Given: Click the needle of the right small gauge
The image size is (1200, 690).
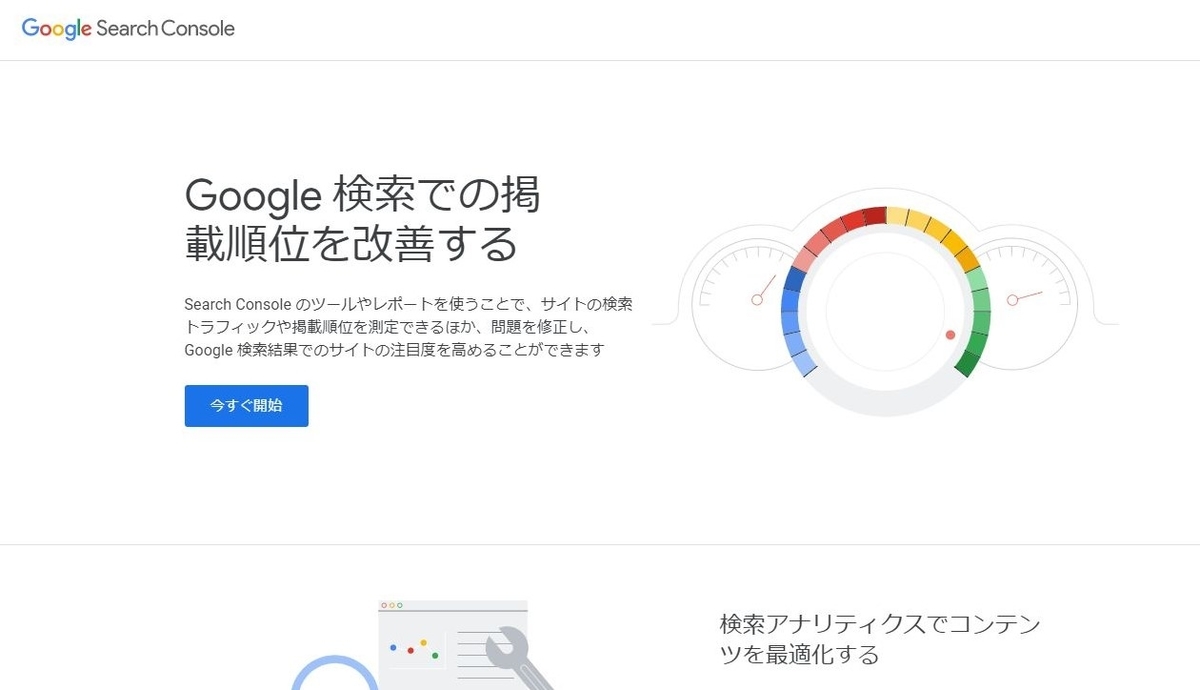Looking at the screenshot, I should pyautogui.click(x=1025, y=297).
